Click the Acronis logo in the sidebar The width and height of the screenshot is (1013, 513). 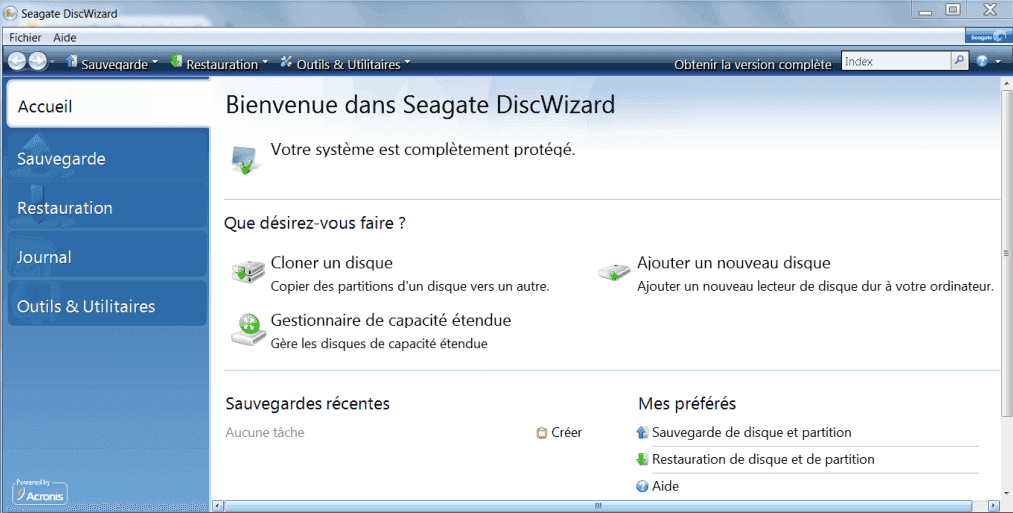click(x=40, y=492)
